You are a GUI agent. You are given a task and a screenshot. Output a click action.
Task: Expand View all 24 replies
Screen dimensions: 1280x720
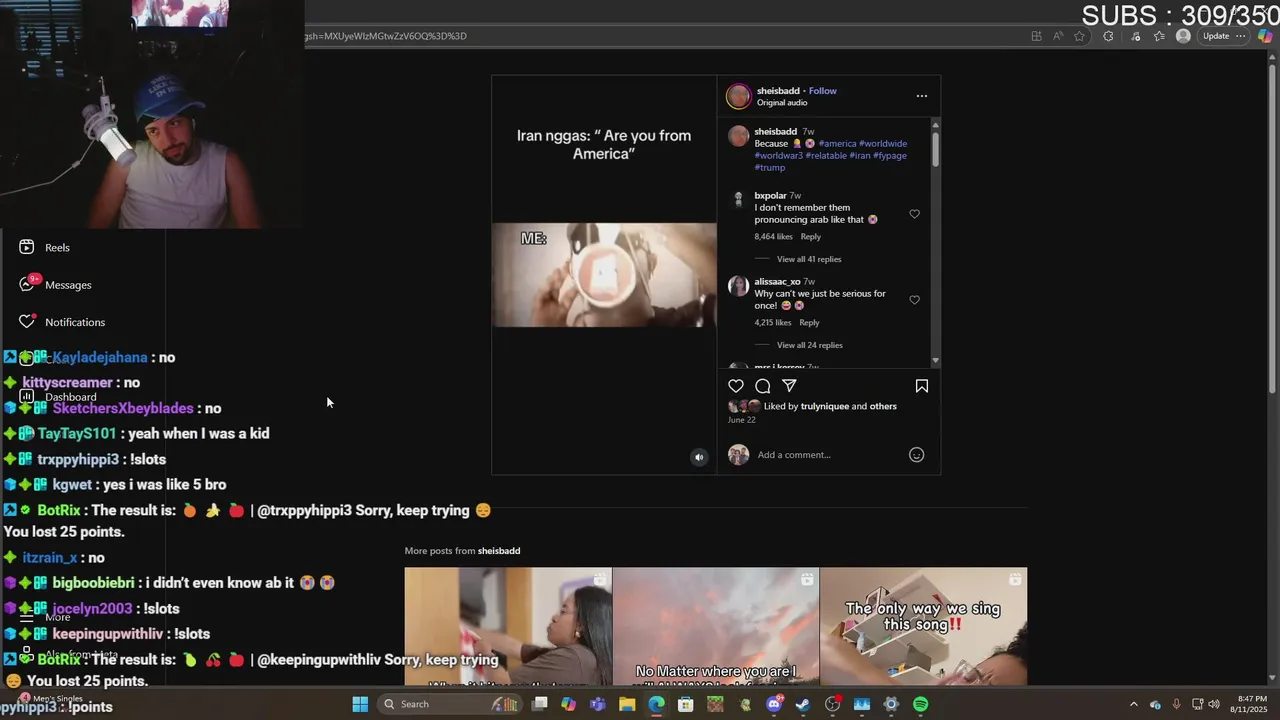(810, 345)
